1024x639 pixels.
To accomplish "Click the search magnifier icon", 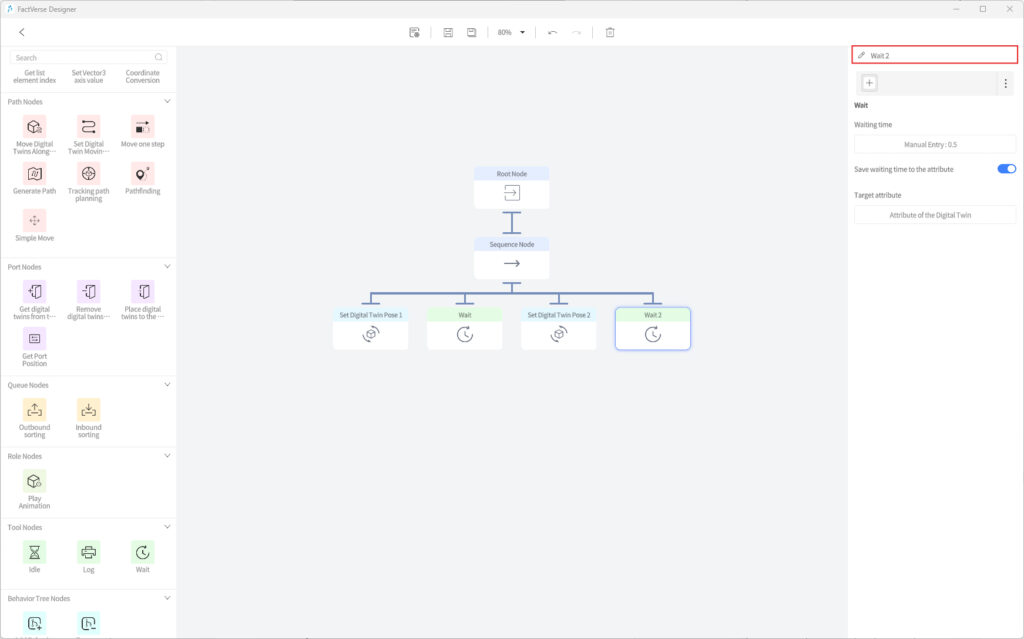I will [x=159, y=57].
